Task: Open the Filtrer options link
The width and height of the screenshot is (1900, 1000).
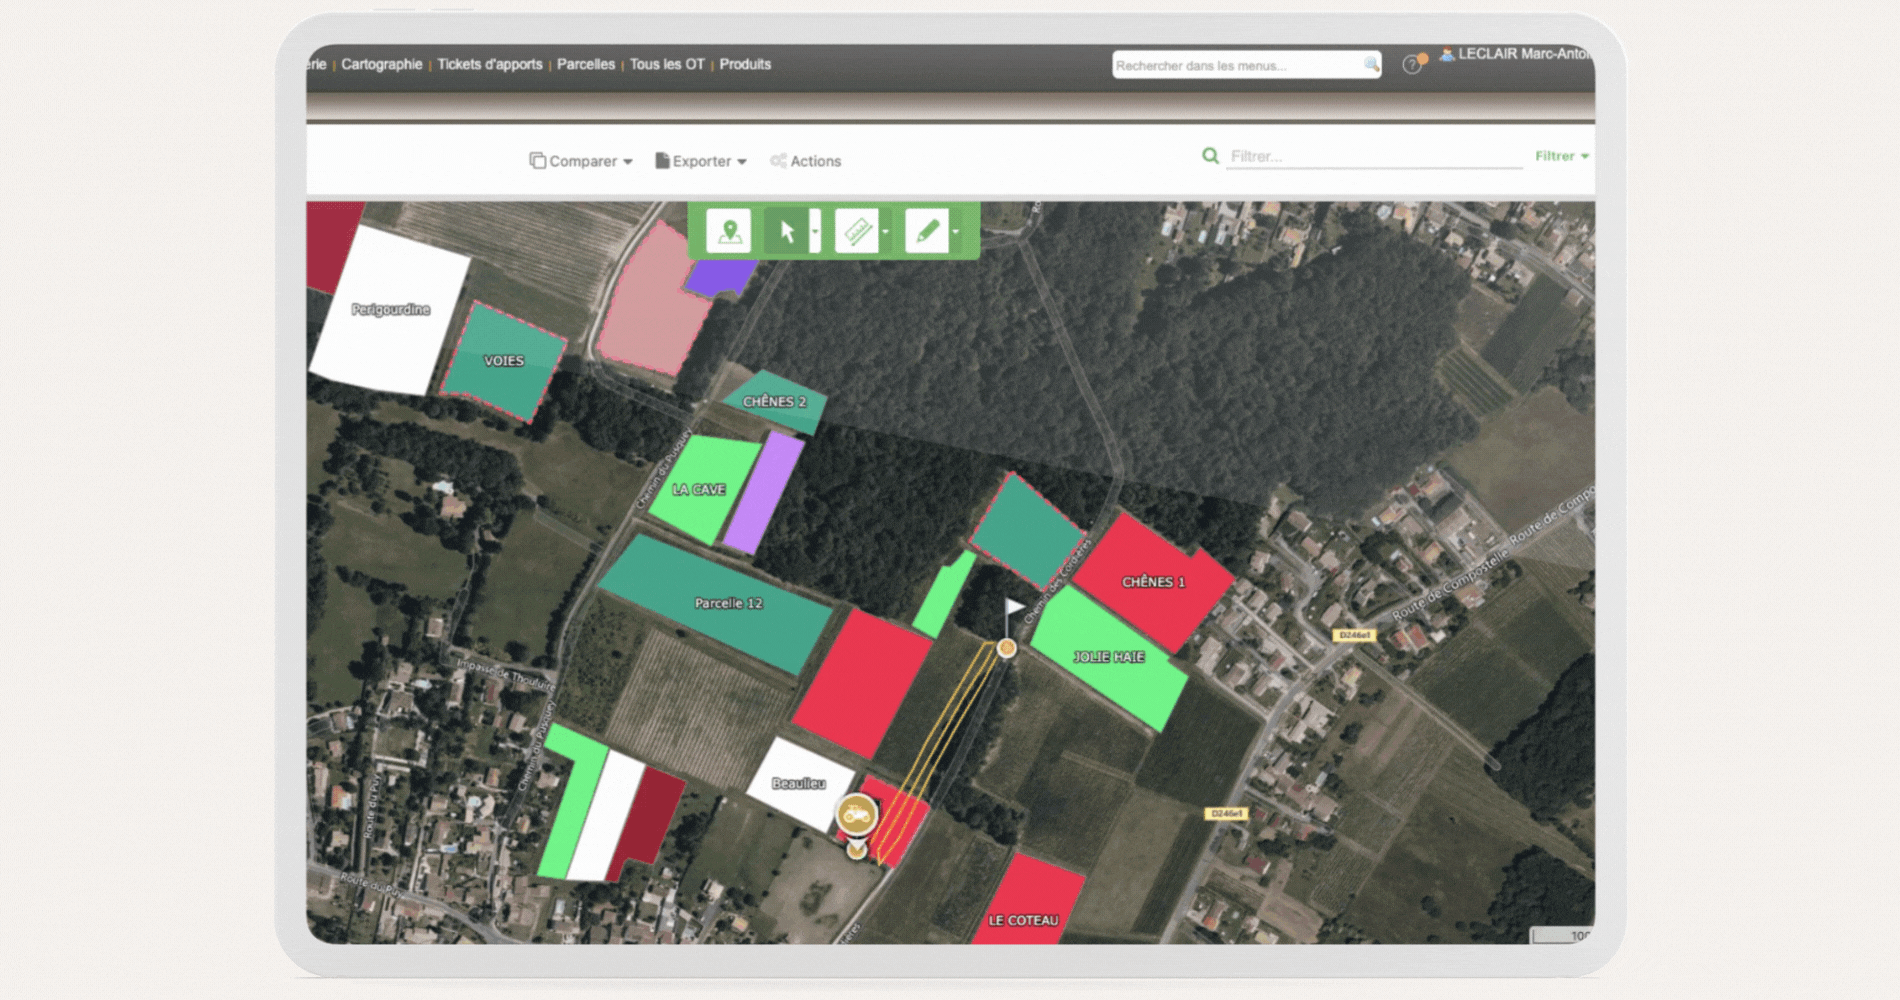Action: pos(1561,156)
